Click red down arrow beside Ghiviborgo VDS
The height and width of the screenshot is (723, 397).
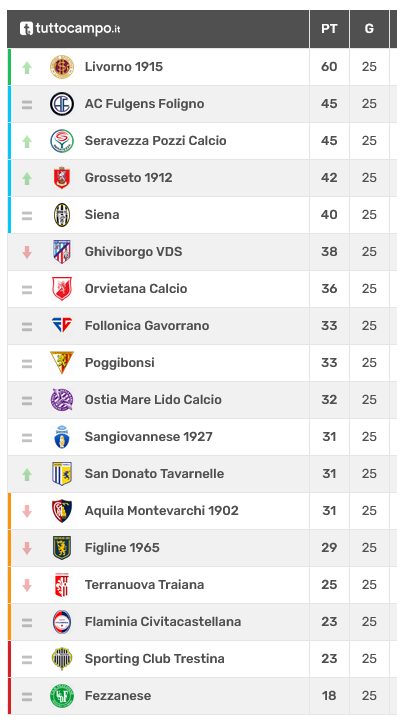(x=27, y=252)
